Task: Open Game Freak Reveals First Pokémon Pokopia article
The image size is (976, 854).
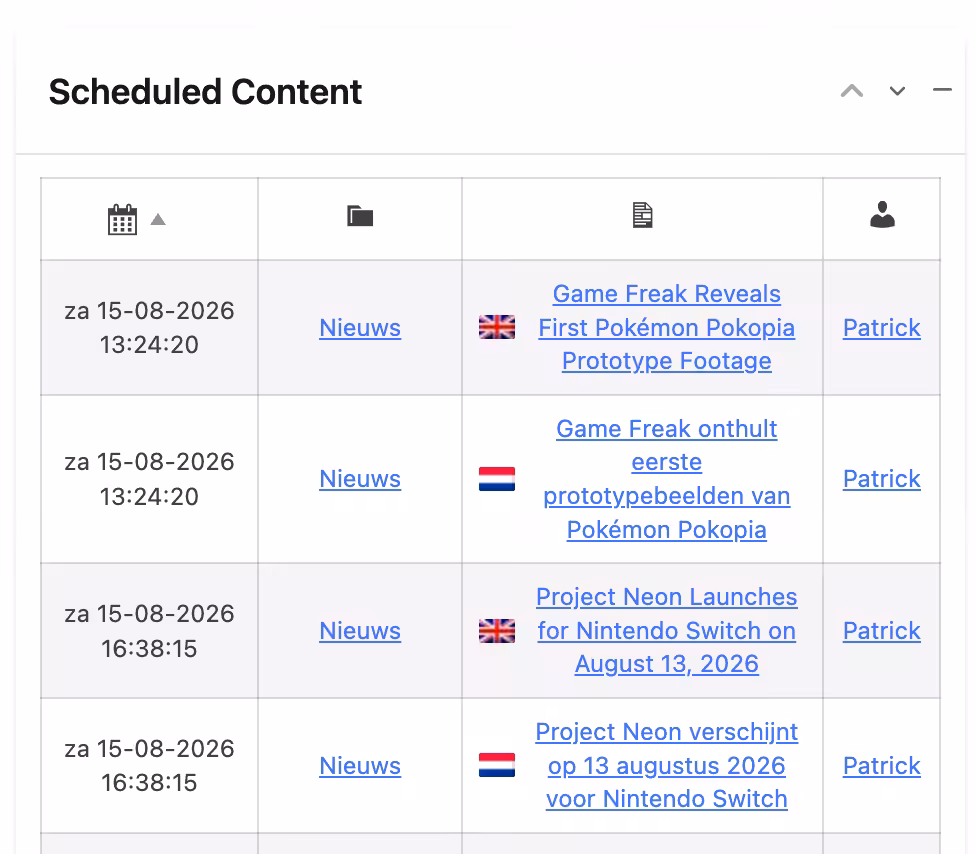Action: click(667, 327)
